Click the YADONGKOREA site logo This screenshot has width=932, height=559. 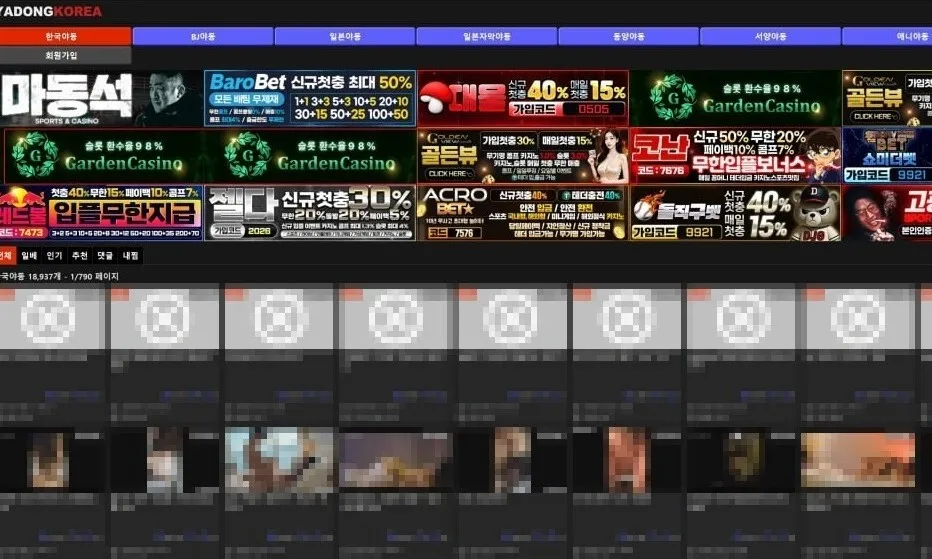51,11
